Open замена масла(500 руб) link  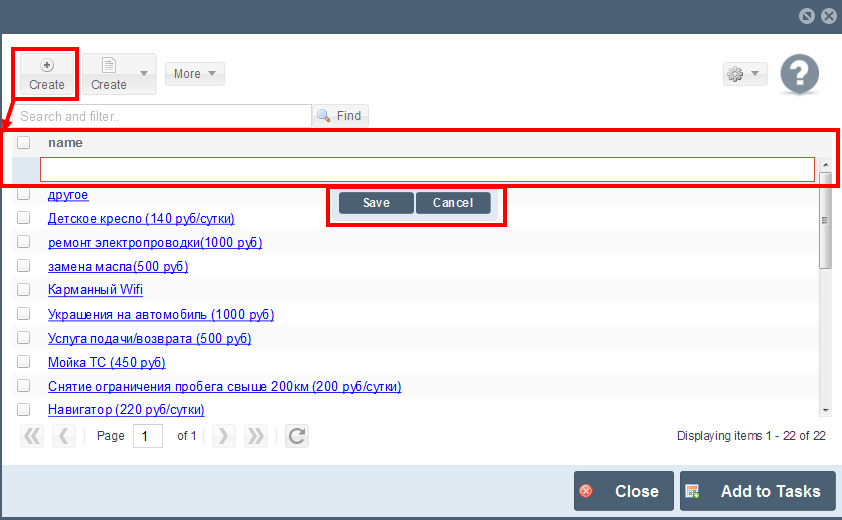click(118, 266)
